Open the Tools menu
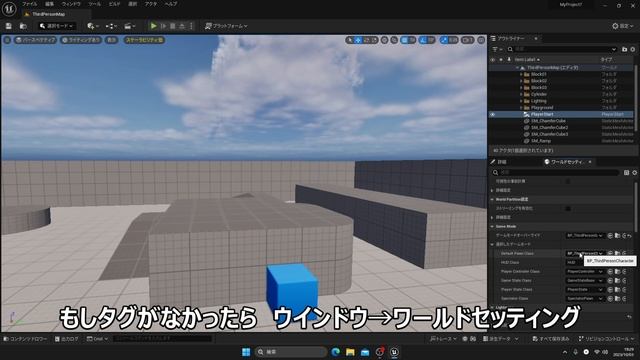This screenshot has height=360, width=640. click(x=94, y=4)
